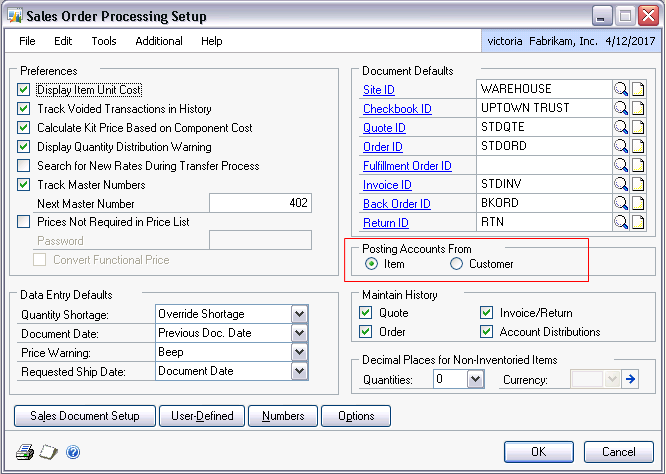Open the Additional menu

[159, 41]
